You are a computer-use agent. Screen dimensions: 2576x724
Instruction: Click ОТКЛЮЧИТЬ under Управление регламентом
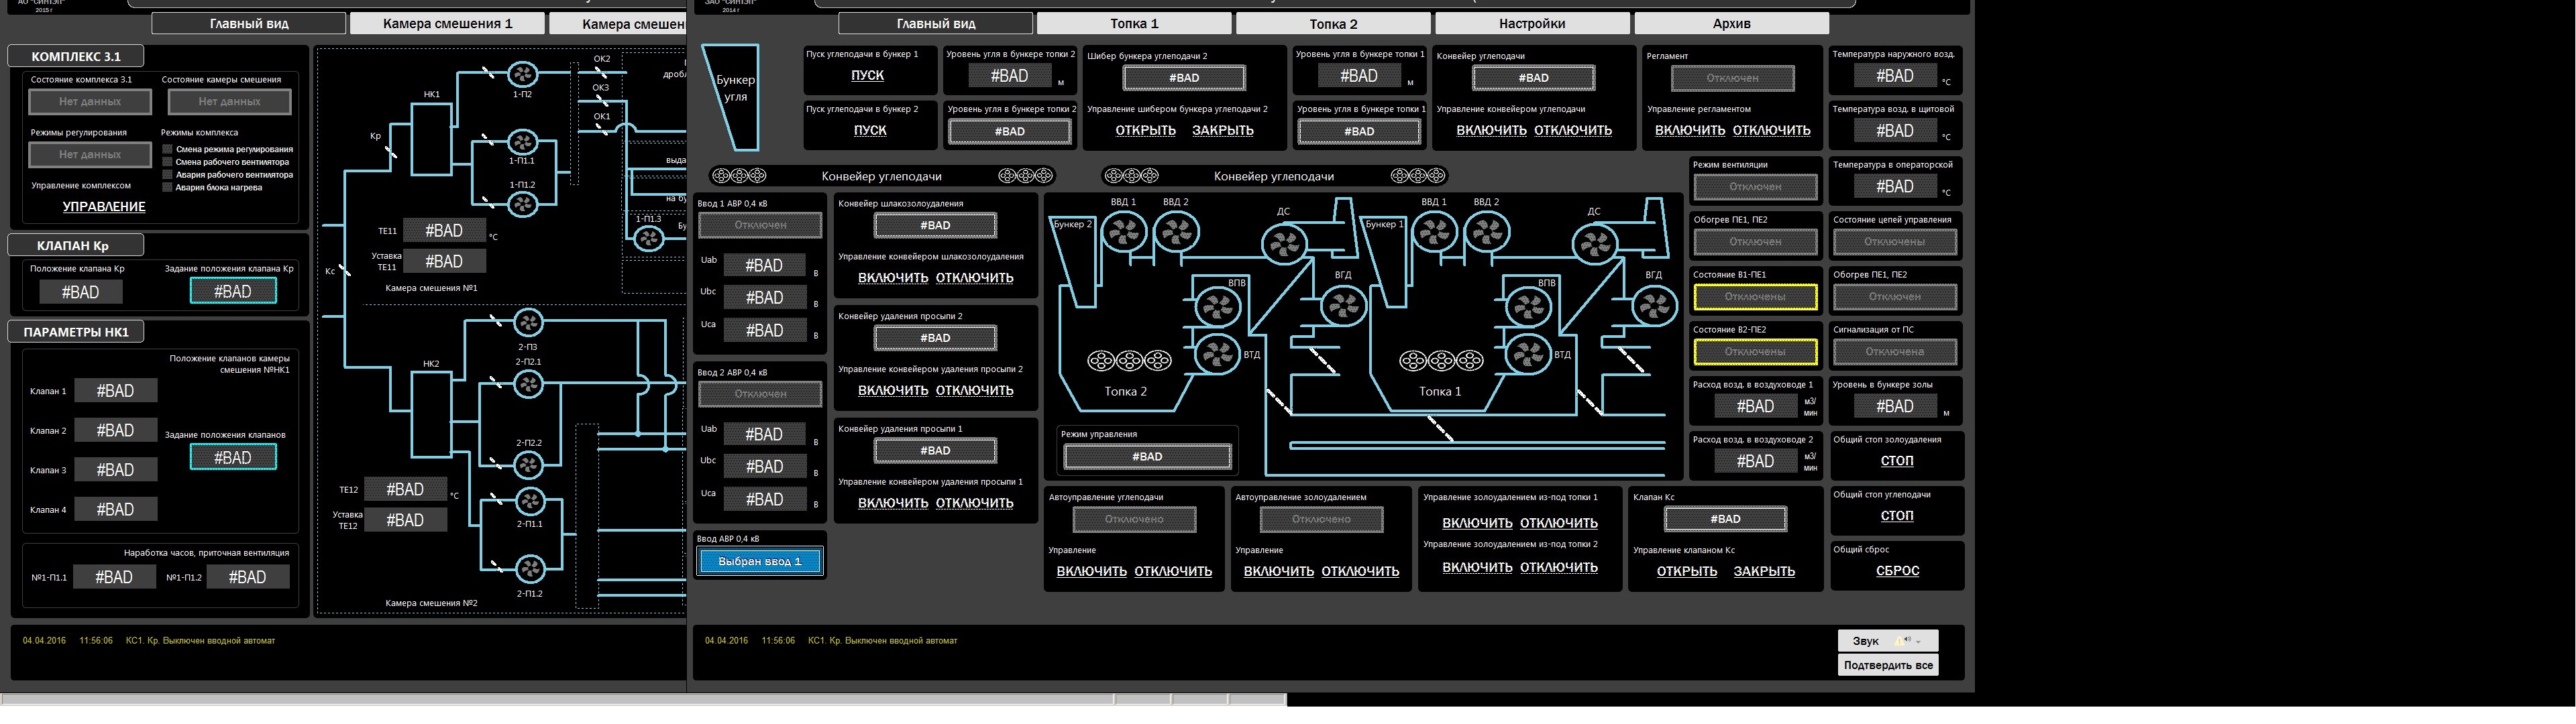tap(1771, 130)
